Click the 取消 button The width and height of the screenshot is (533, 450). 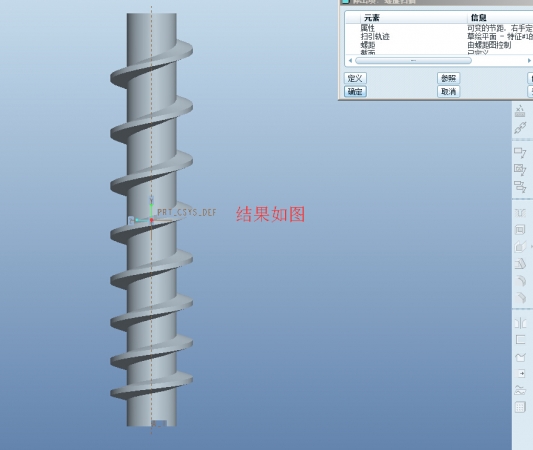point(448,91)
